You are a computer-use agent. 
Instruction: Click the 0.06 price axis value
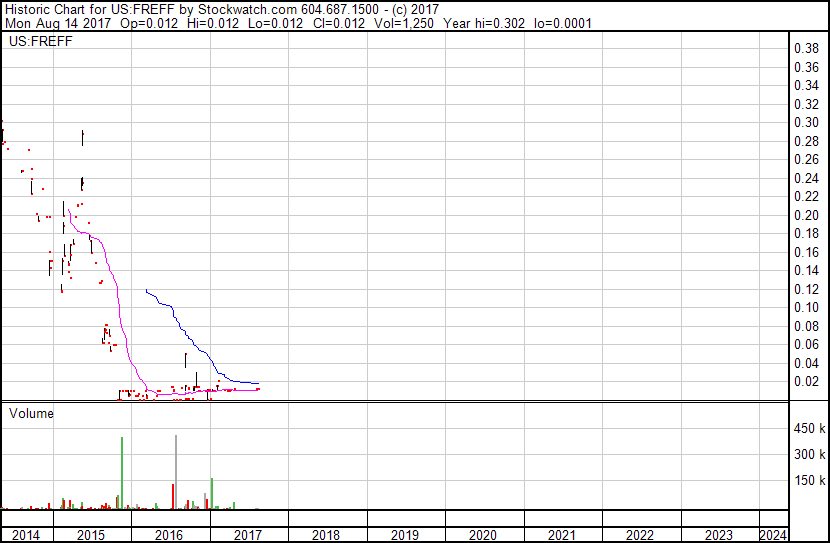pos(806,345)
